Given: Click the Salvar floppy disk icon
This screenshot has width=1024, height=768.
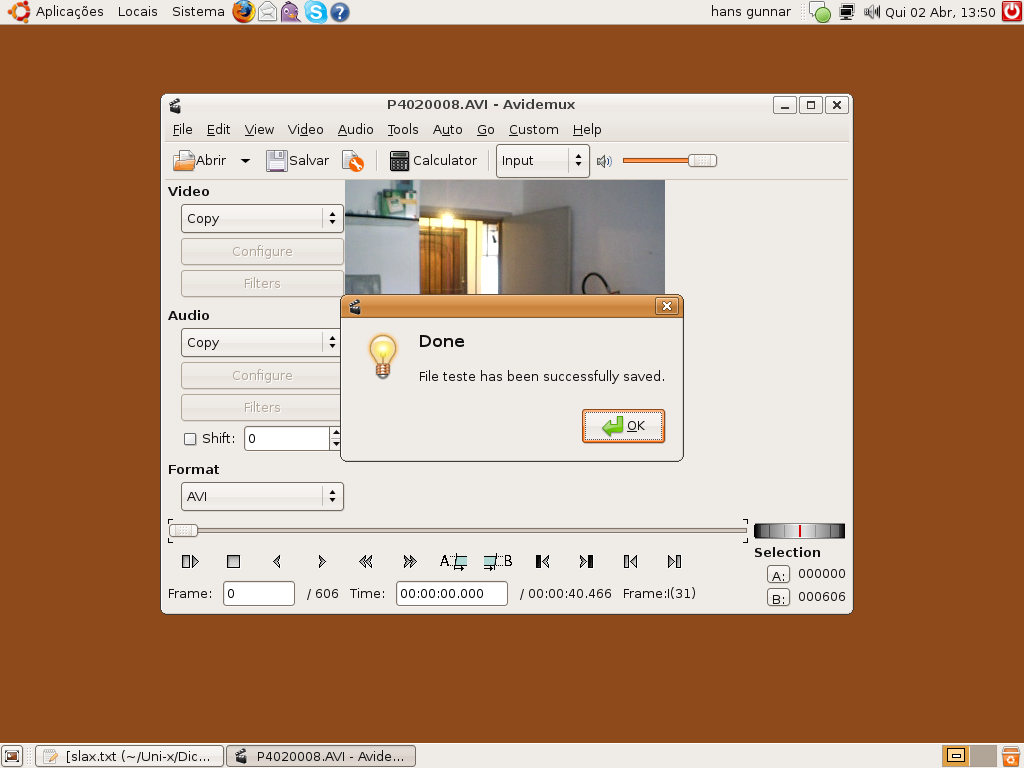Looking at the screenshot, I should tap(276, 161).
